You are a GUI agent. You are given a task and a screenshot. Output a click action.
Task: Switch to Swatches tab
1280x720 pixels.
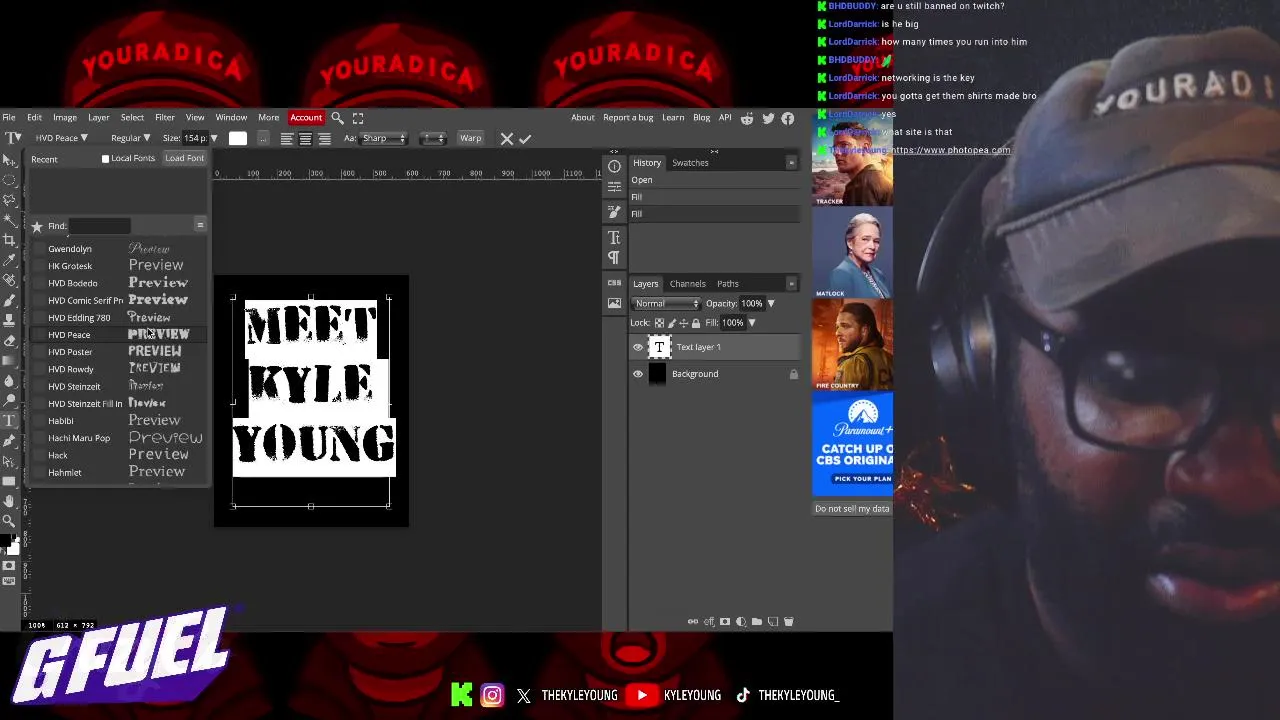[x=690, y=163]
